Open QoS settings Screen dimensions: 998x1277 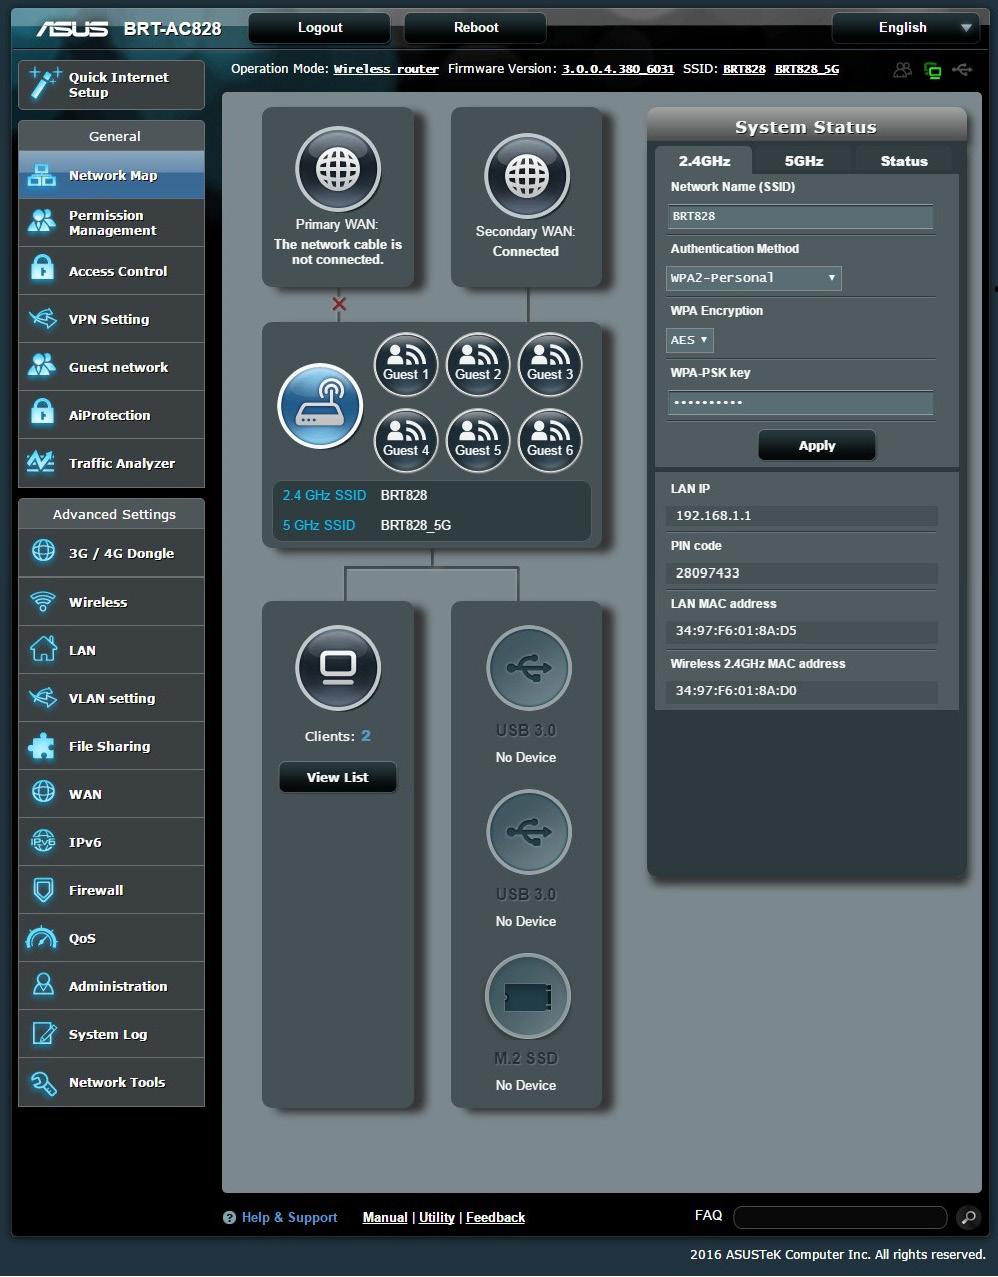pos(111,938)
